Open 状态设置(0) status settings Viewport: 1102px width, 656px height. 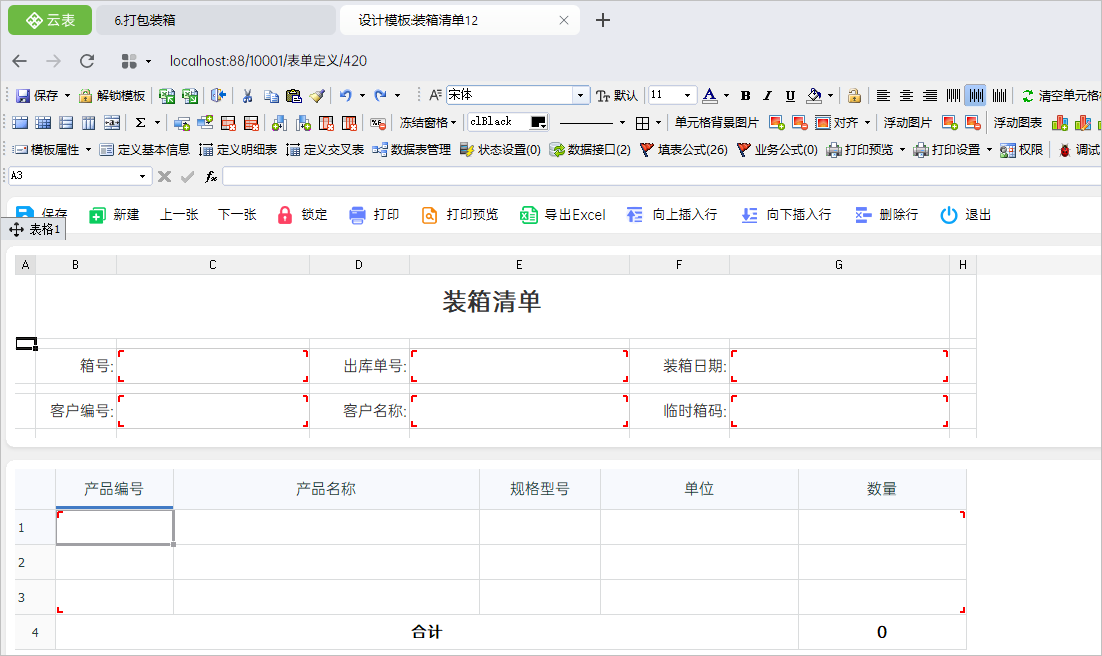click(x=500, y=150)
